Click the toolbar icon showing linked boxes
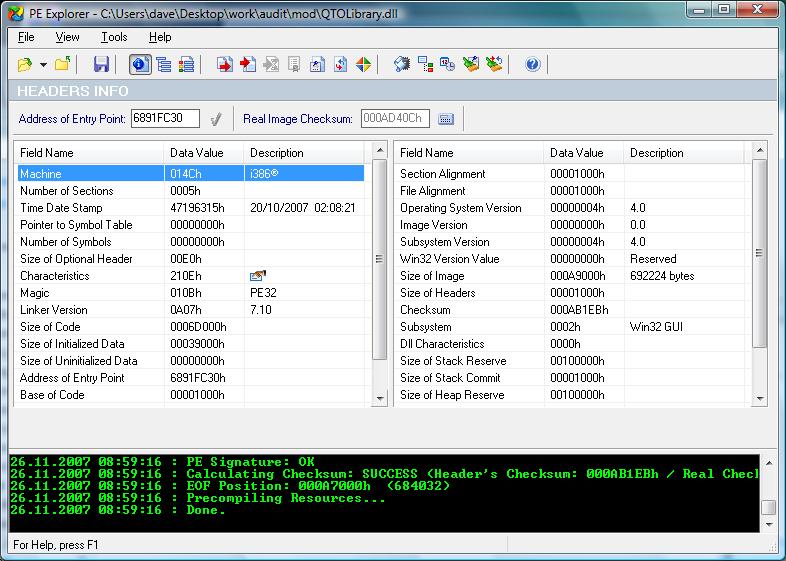Screen dimensions: 786x561 click(425, 64)
